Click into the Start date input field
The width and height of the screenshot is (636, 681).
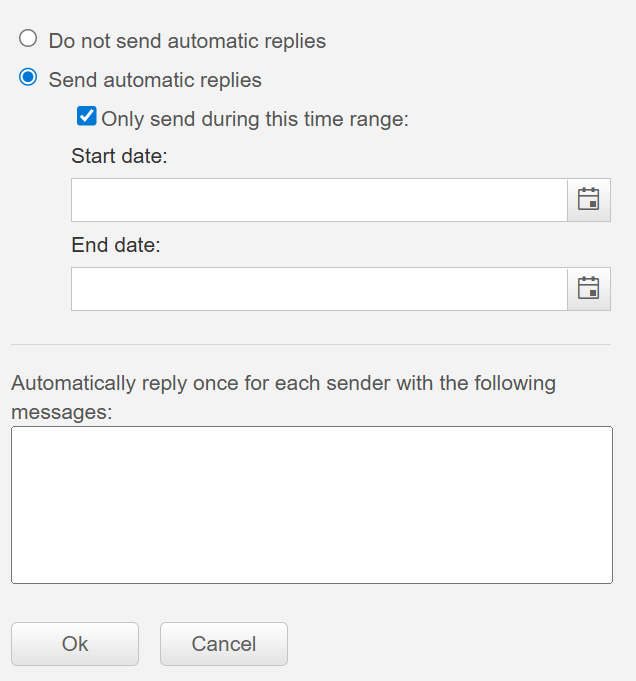[x=318, y=200]
